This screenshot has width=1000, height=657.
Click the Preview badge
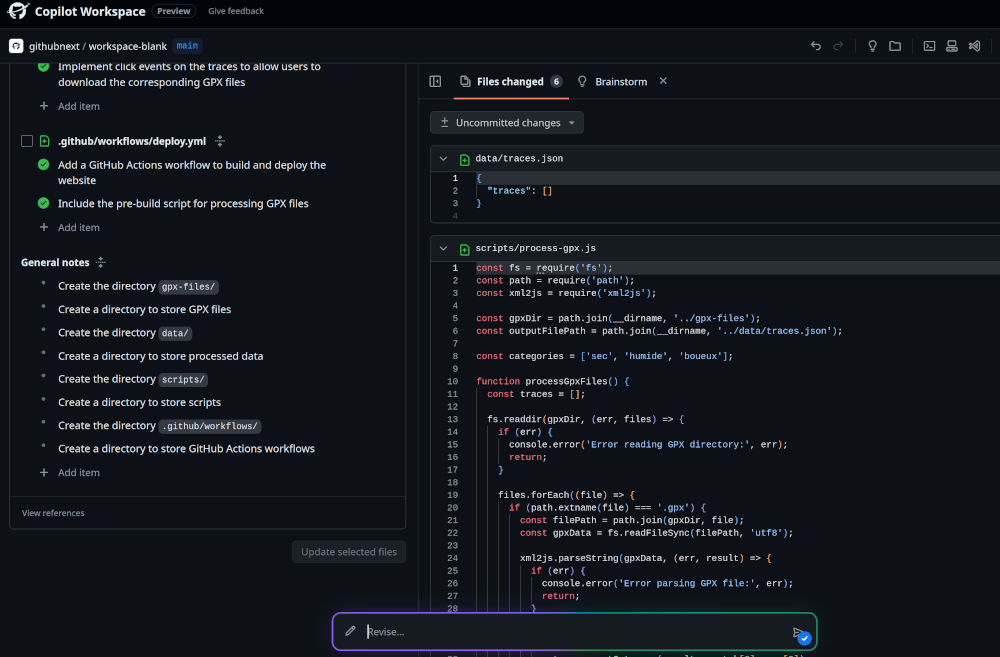click(x=173, y=11)
